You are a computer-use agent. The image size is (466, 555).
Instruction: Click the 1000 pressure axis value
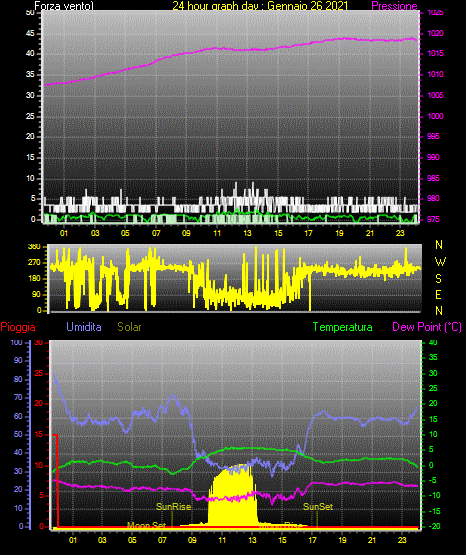pyautogui.click(x=435, y=116)
